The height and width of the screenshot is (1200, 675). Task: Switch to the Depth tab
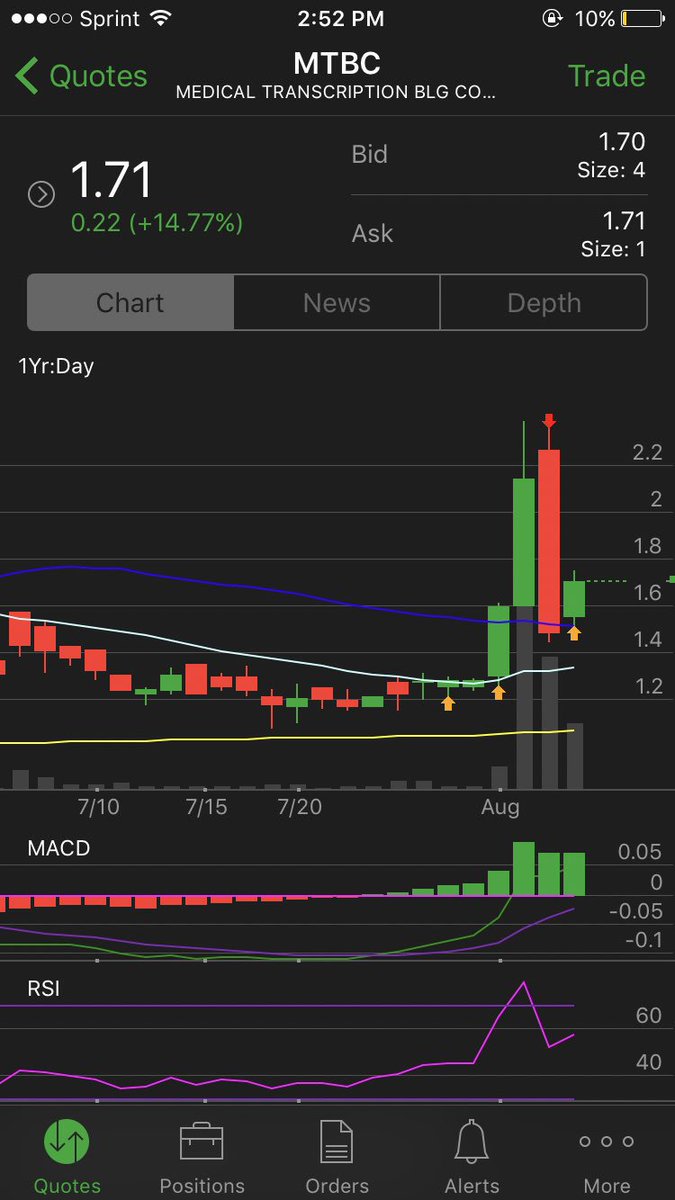544,303
